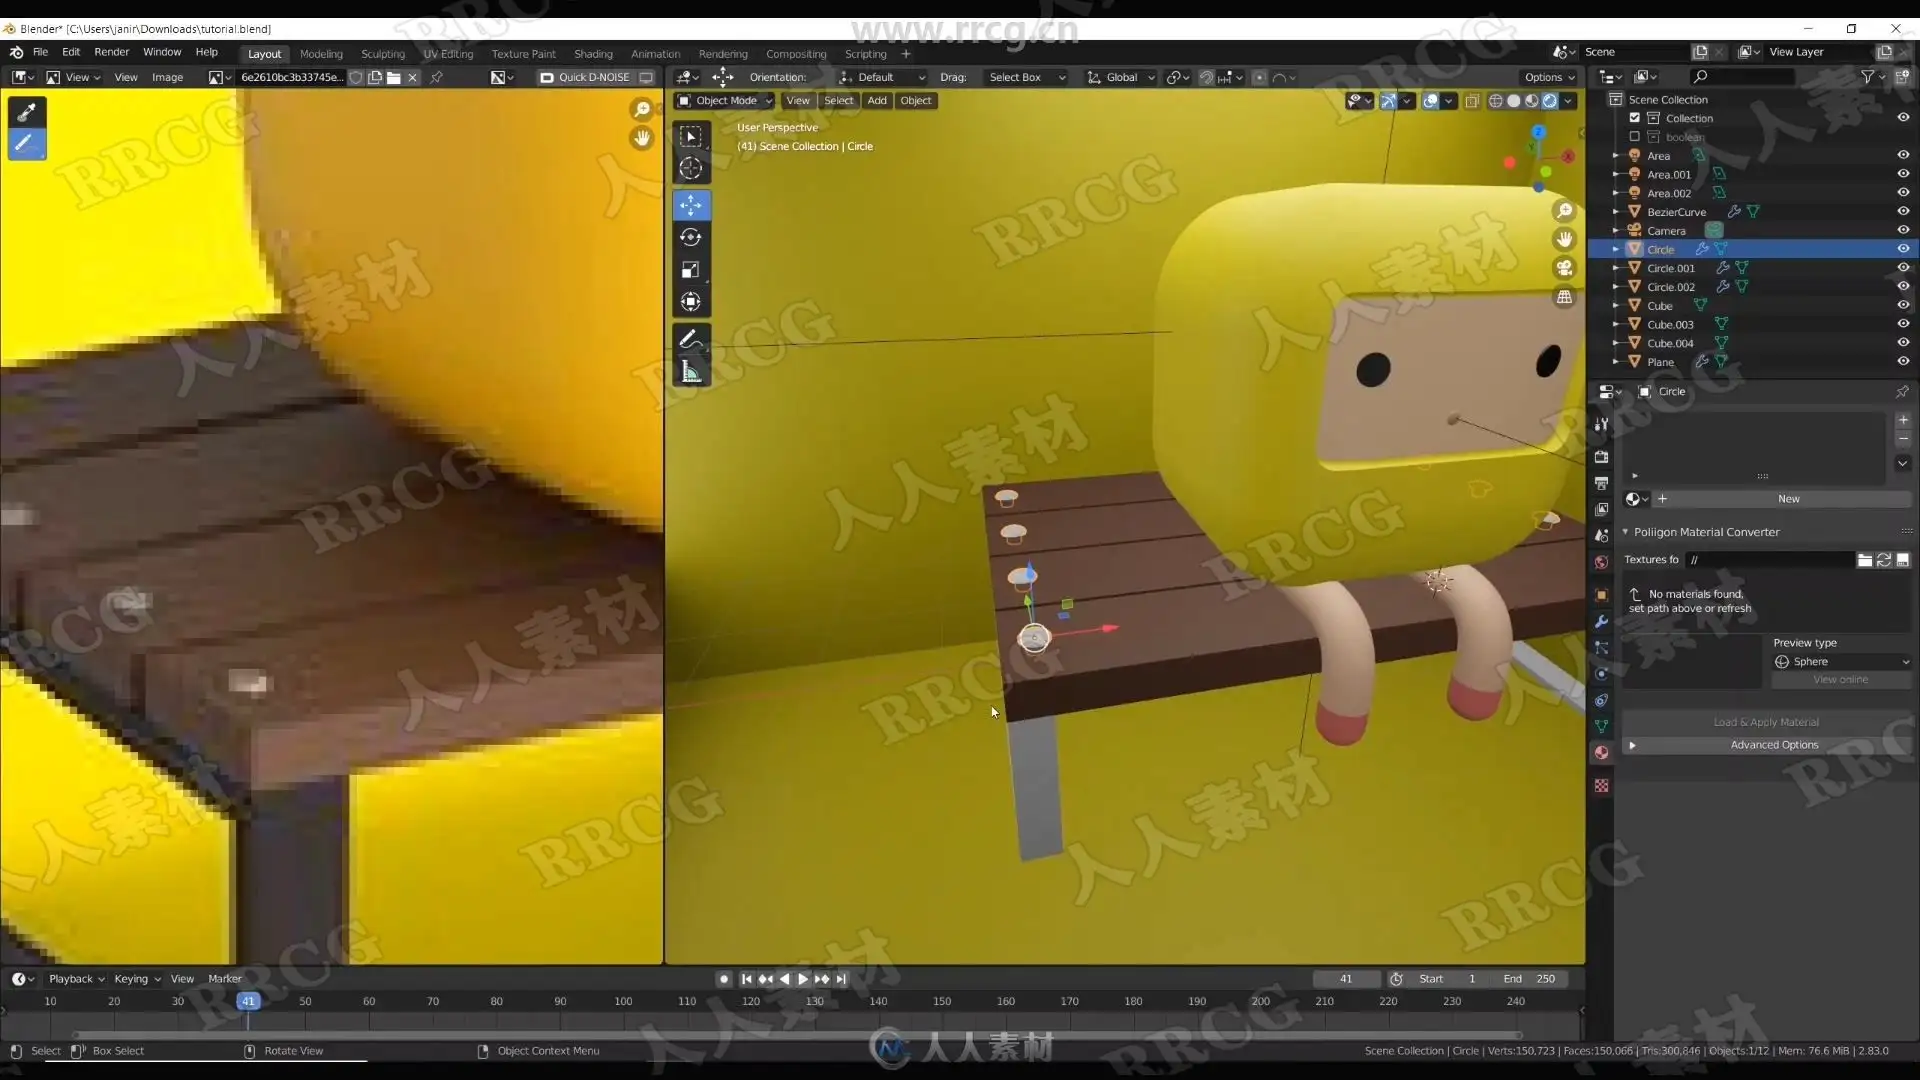
Task: Click the New material button
Action: tap(1788, 499)
